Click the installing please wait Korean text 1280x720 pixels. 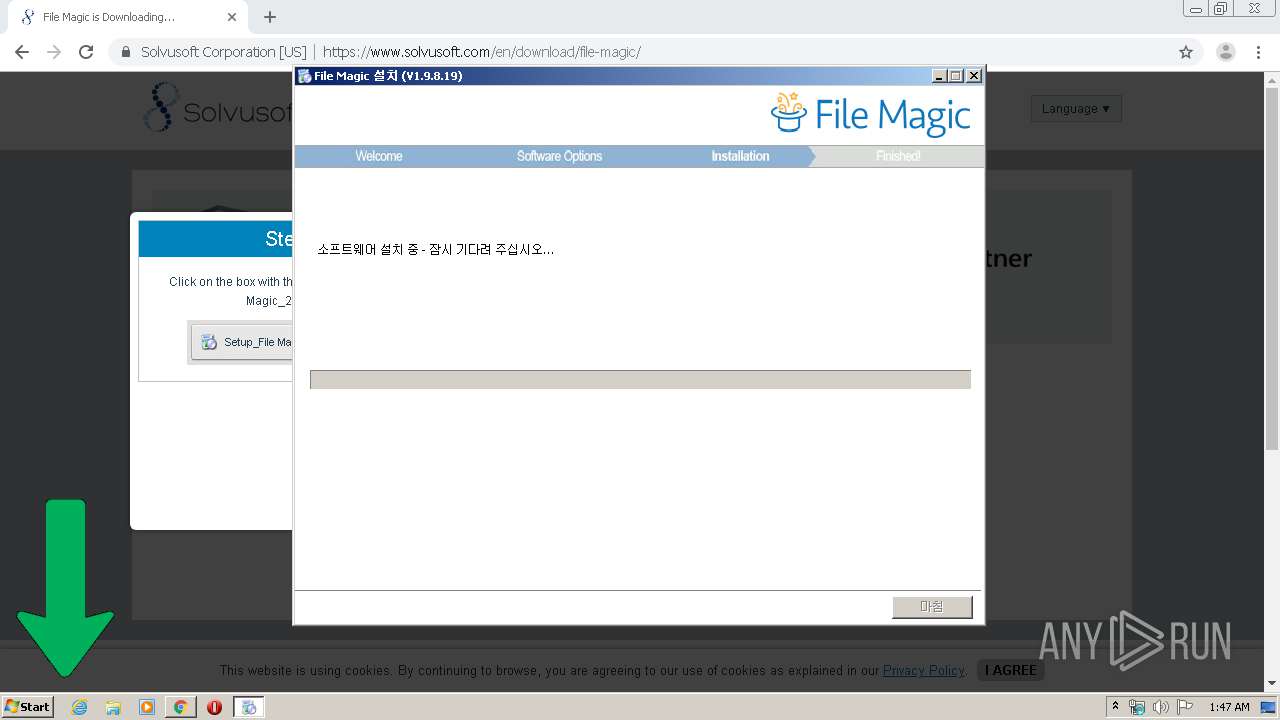tap(435, 249)
